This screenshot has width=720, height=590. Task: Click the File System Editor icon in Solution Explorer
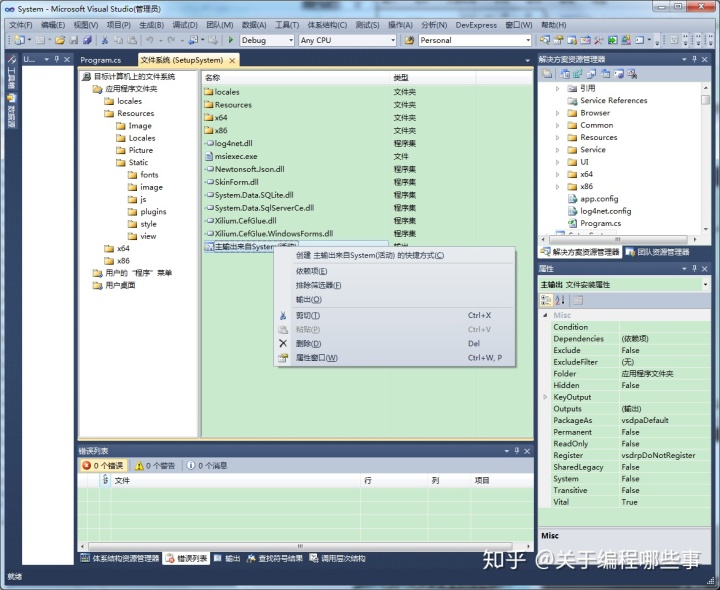565,73
